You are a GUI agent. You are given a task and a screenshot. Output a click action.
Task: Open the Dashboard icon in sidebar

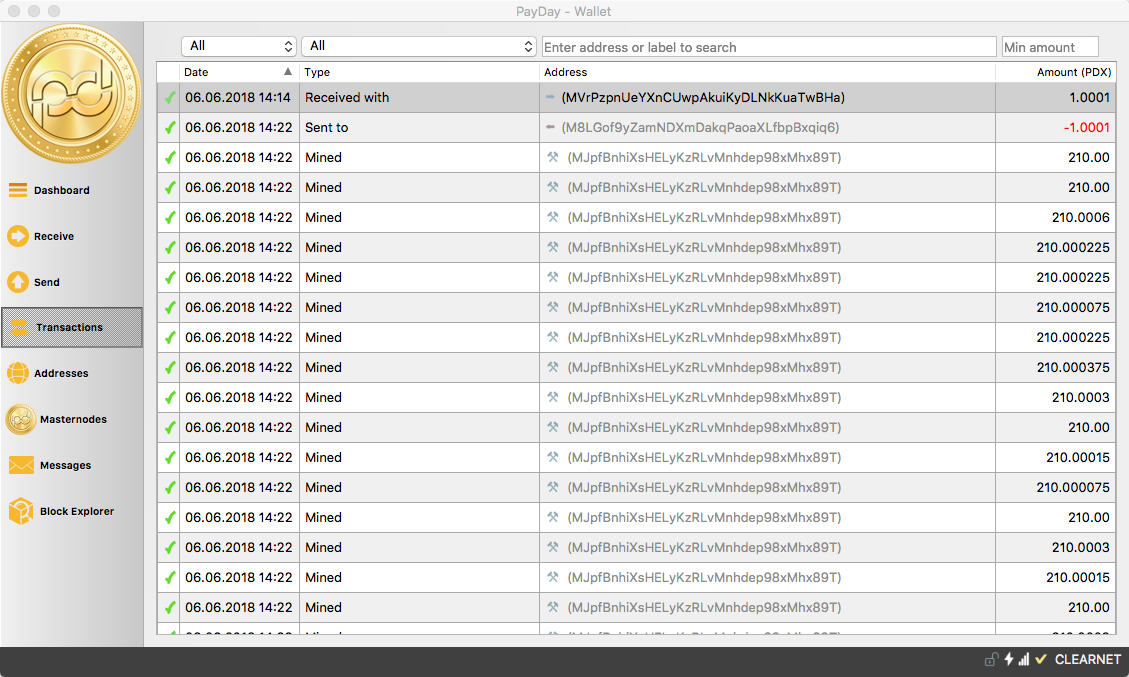click(x=18, y=190)
